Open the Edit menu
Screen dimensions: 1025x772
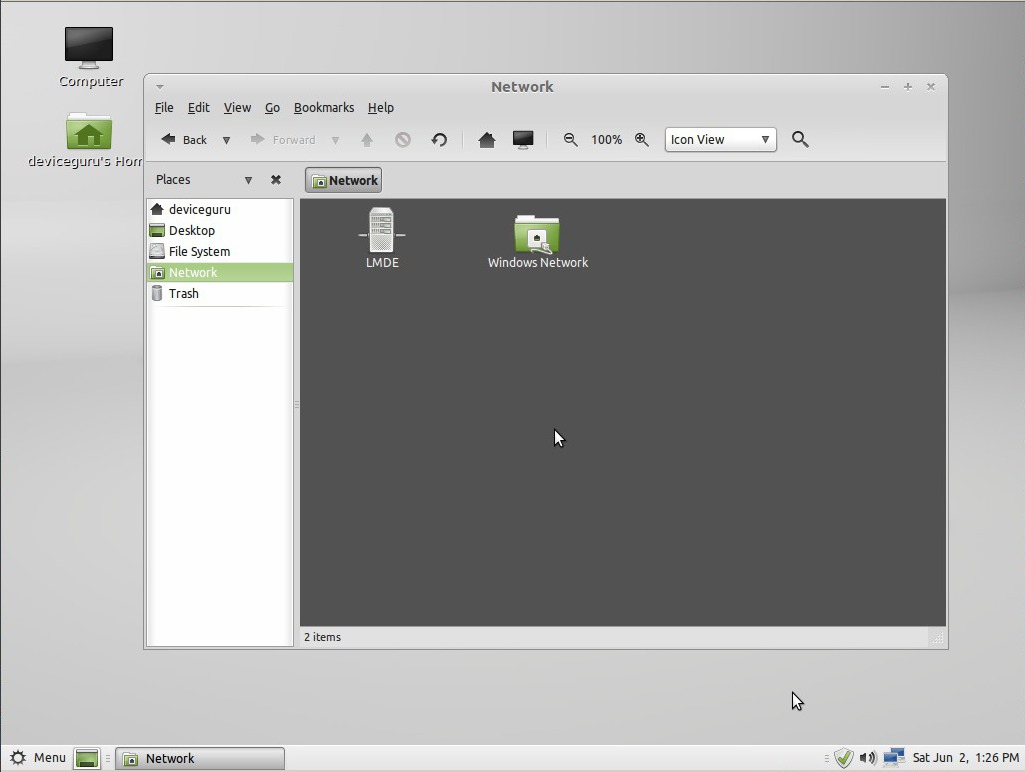[199, 107]
